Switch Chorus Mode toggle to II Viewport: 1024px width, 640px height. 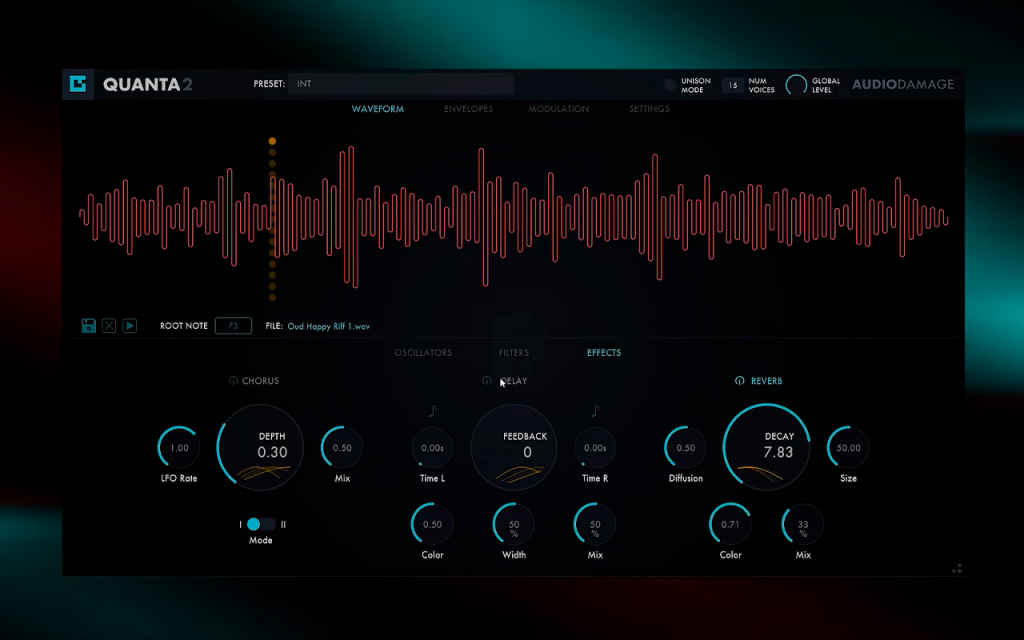click(x=261, y=524)
